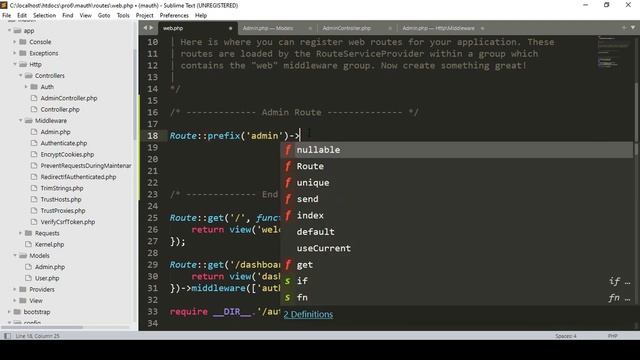Click the minimap in the editor
This screenshot has height=360, width=640.
coord(613,52)
